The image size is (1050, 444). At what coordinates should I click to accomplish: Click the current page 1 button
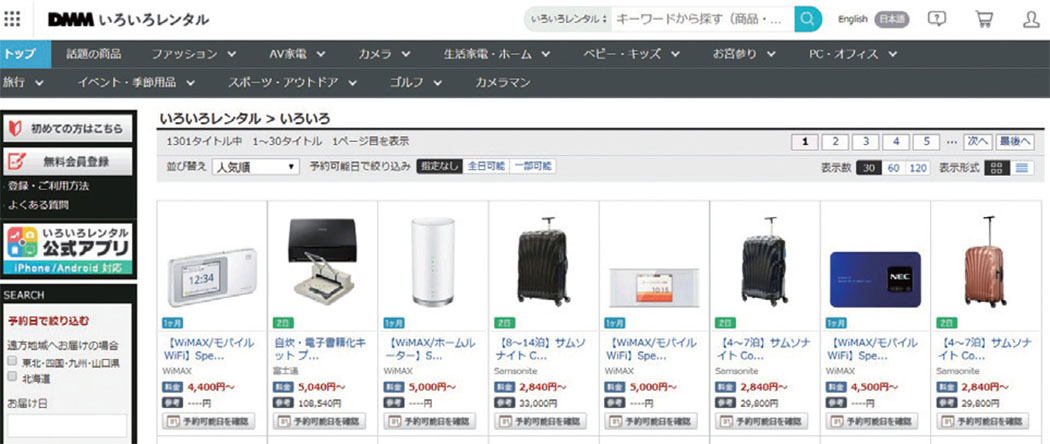tap(805, 142)
